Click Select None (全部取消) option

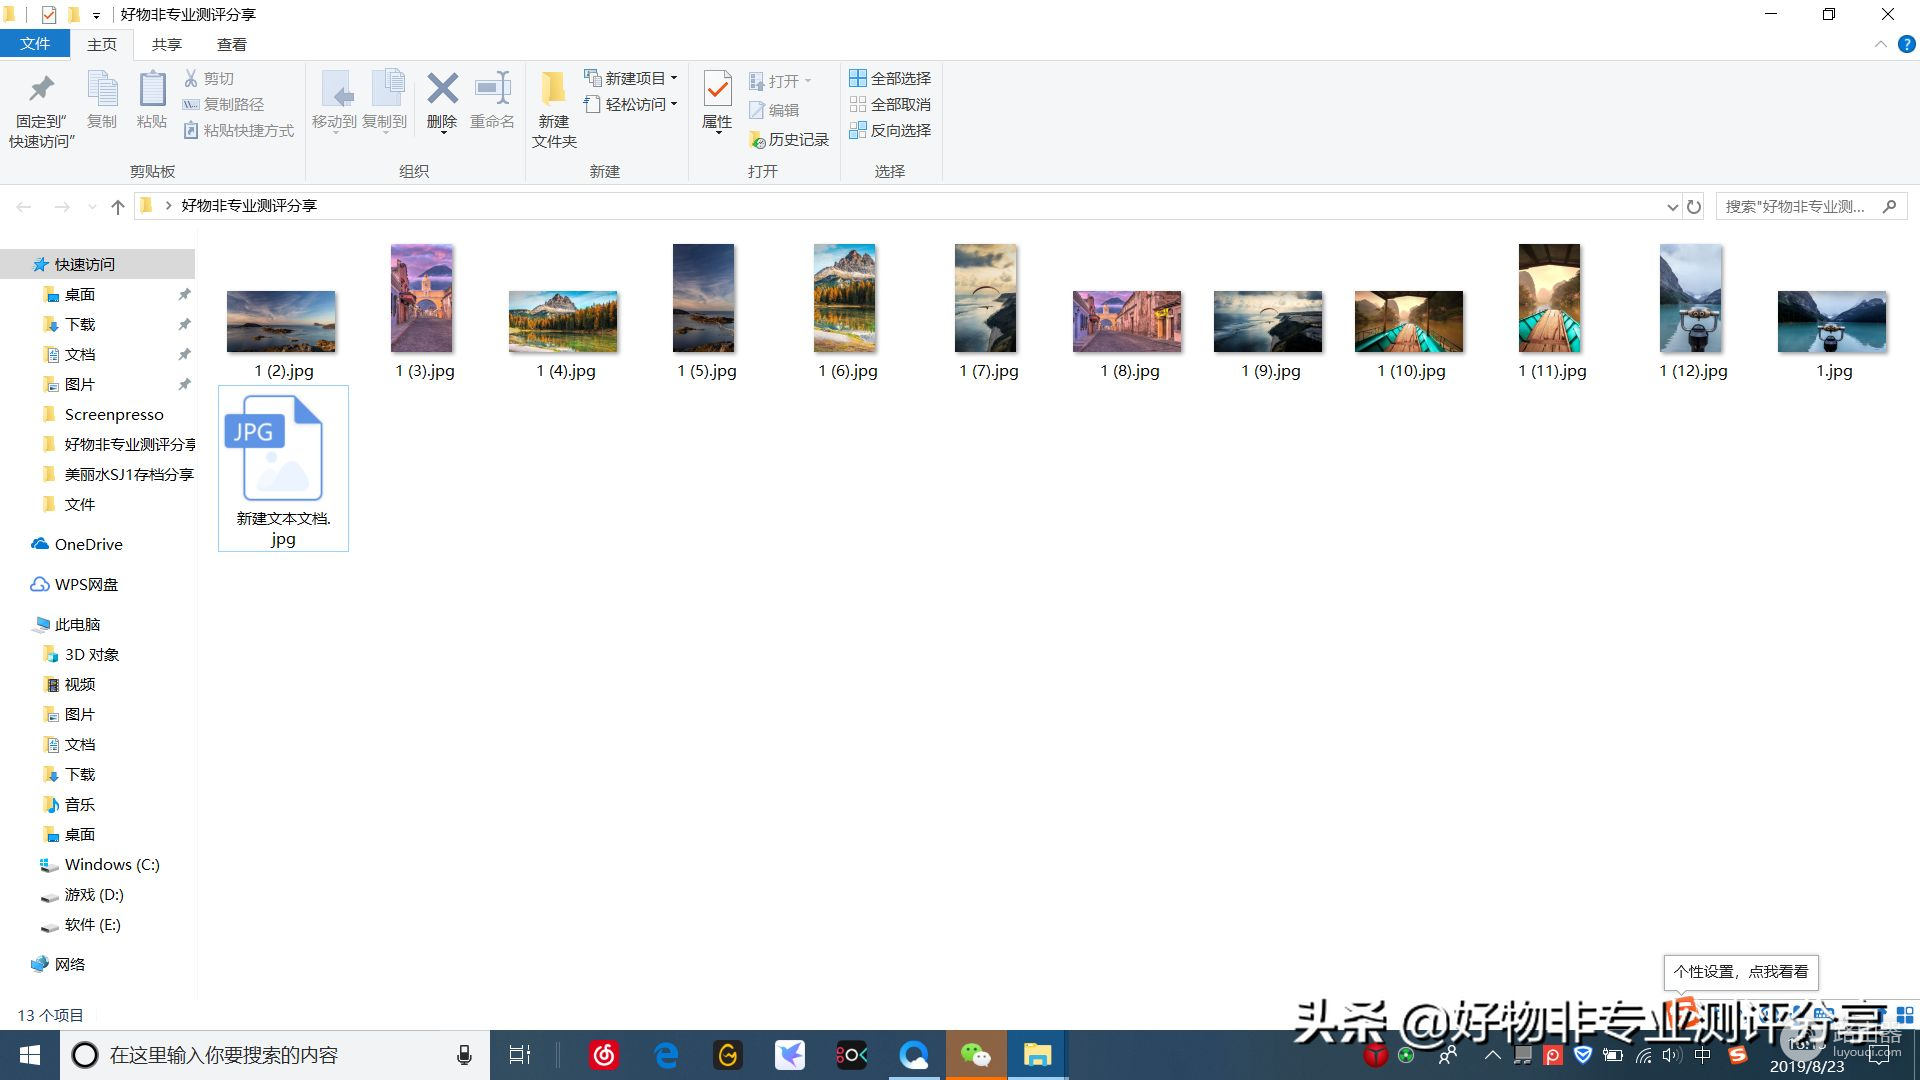[x=890, y=104]
